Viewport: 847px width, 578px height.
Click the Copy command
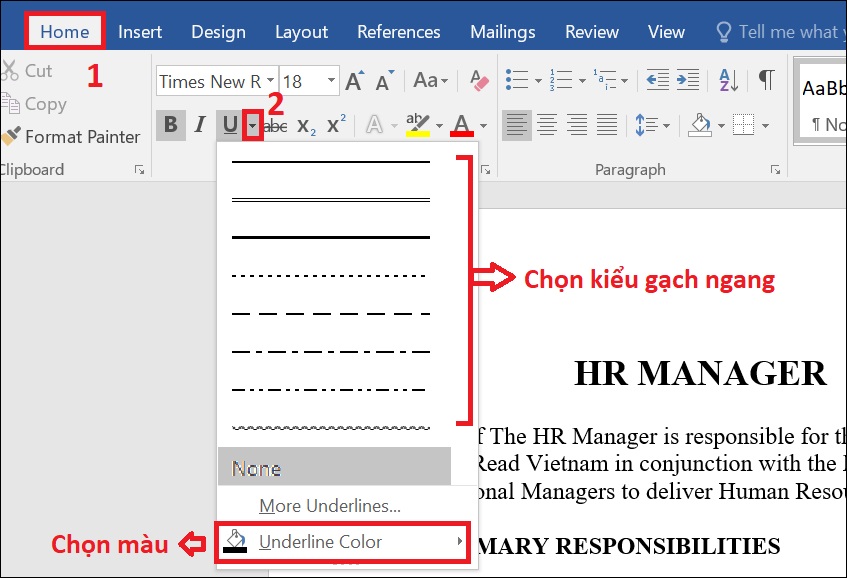[34, 104]
